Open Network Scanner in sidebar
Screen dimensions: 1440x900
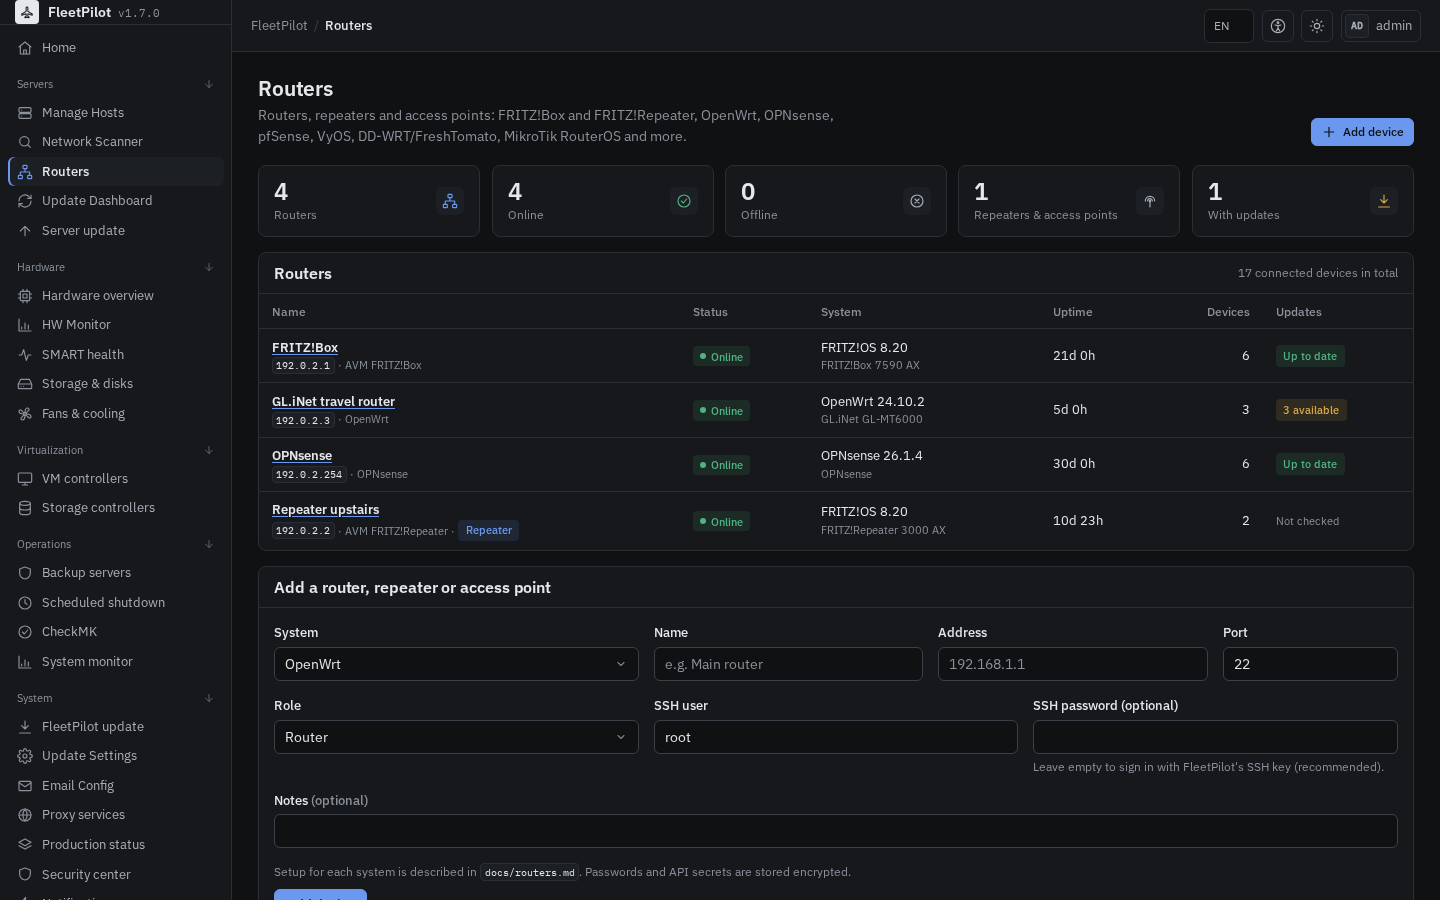[116, 142]
